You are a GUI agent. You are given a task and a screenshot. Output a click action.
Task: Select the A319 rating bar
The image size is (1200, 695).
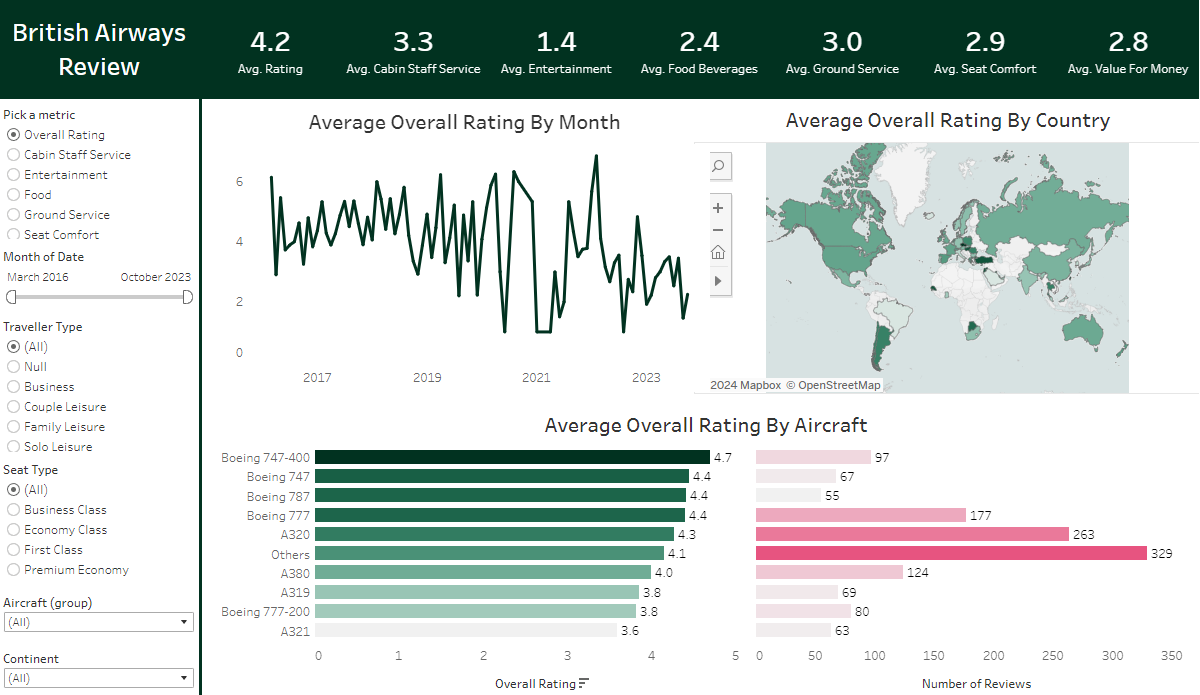click(477, 592)
